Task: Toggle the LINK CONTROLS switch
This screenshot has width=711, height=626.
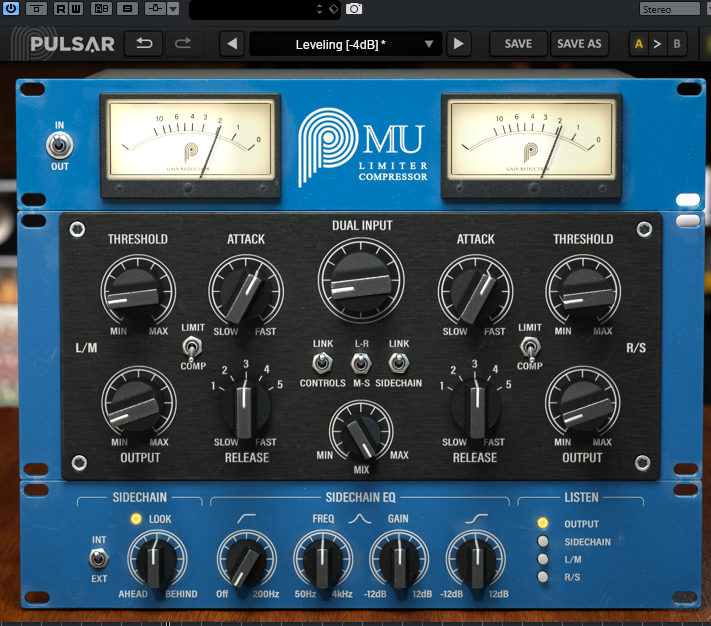Action: pos(322,363)
